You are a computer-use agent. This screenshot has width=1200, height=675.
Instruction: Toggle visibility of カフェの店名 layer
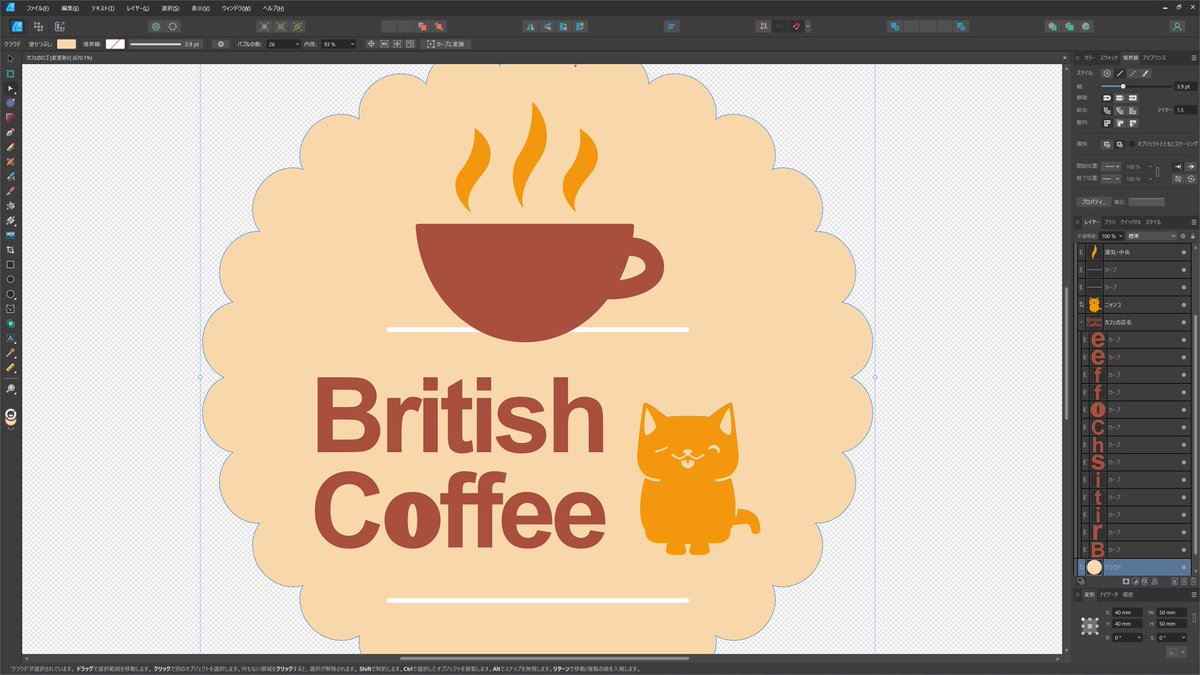coord(1184,322)
